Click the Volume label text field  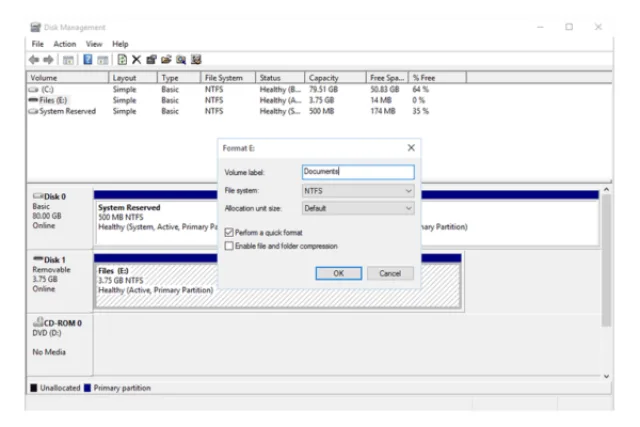(x=358, y=172)
